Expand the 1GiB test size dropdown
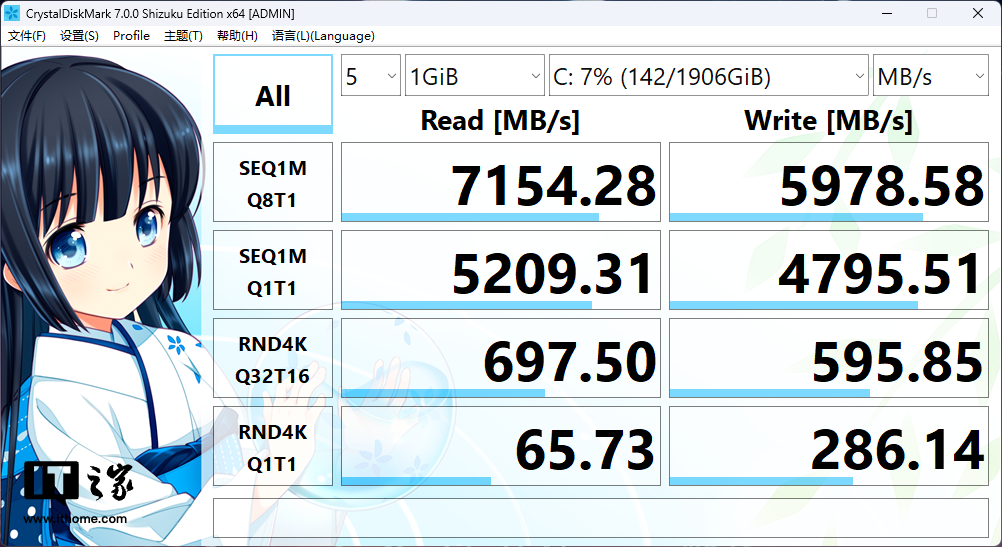This screenshot has height=547, width=1002. click(x=474, y=77)
